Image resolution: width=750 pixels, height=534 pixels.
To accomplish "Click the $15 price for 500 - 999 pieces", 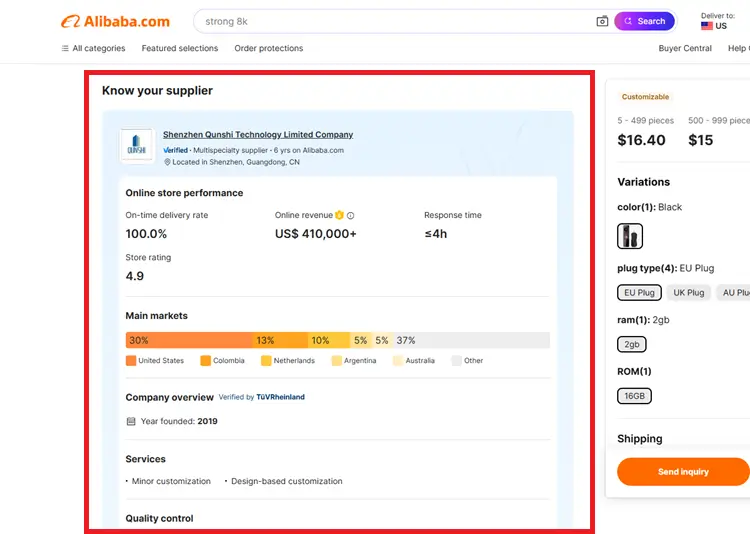I will (x=701, y=140).
